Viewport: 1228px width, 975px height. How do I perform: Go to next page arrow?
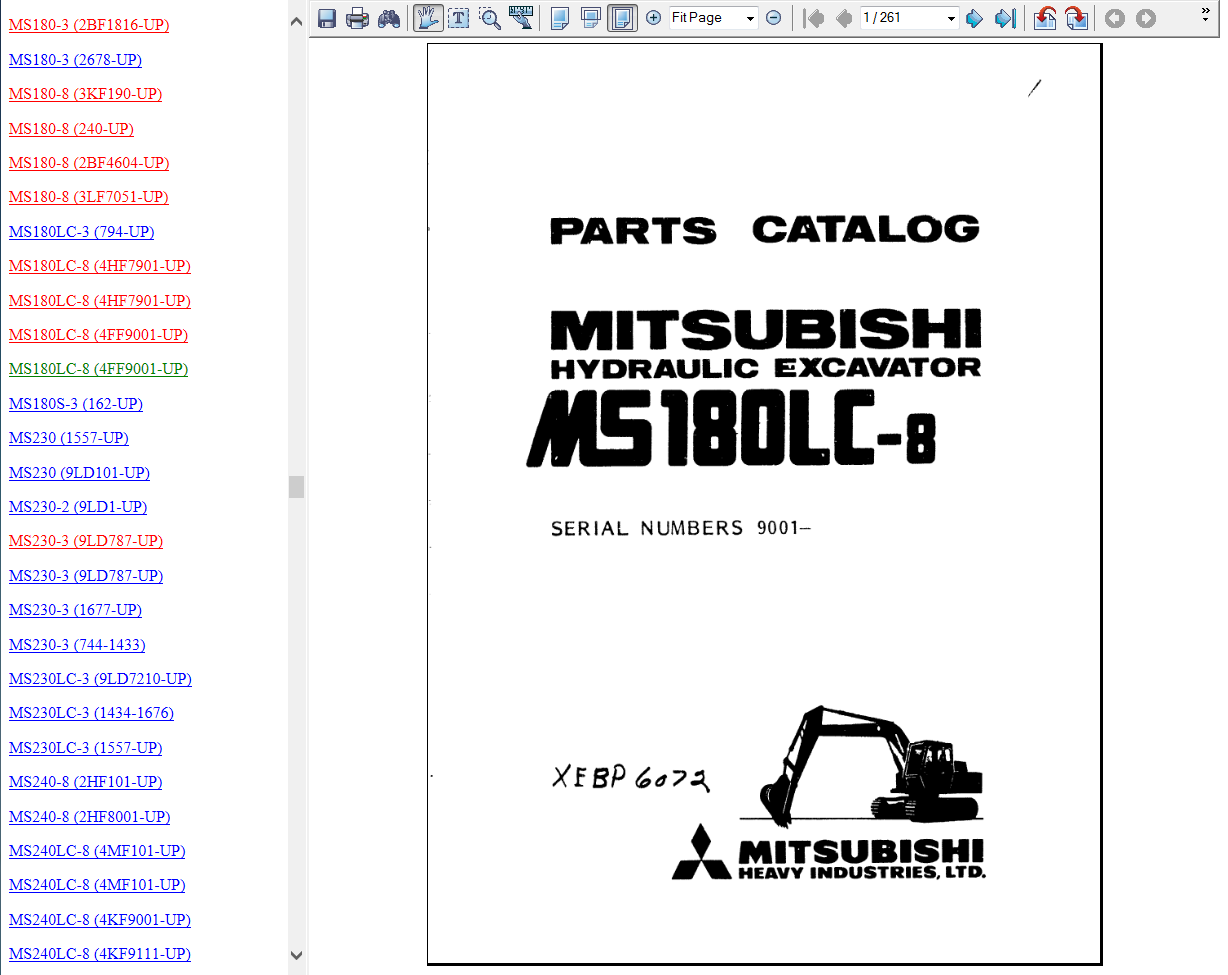974,18
